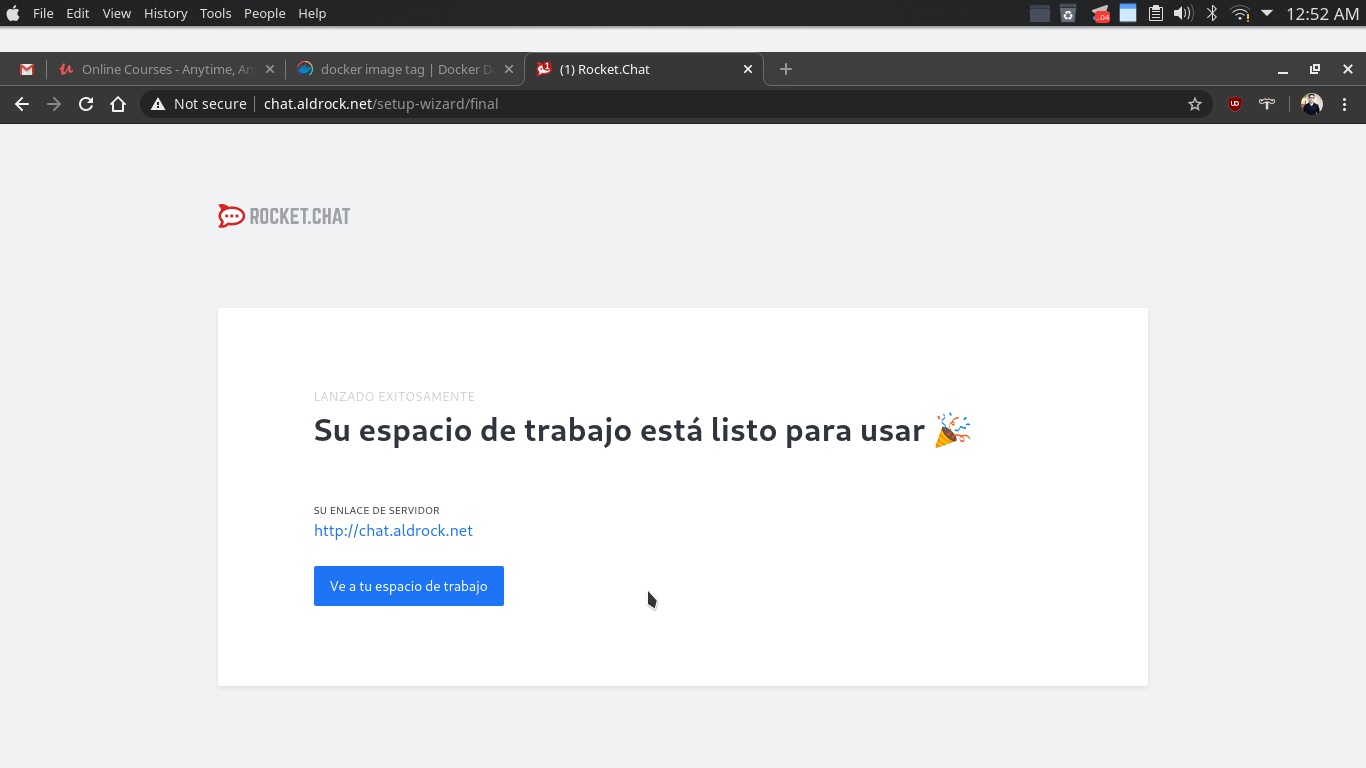Screen dimensions: 1366x768
Task: Open the People menu
Action: pyautogui.click(x=264, y=13)
